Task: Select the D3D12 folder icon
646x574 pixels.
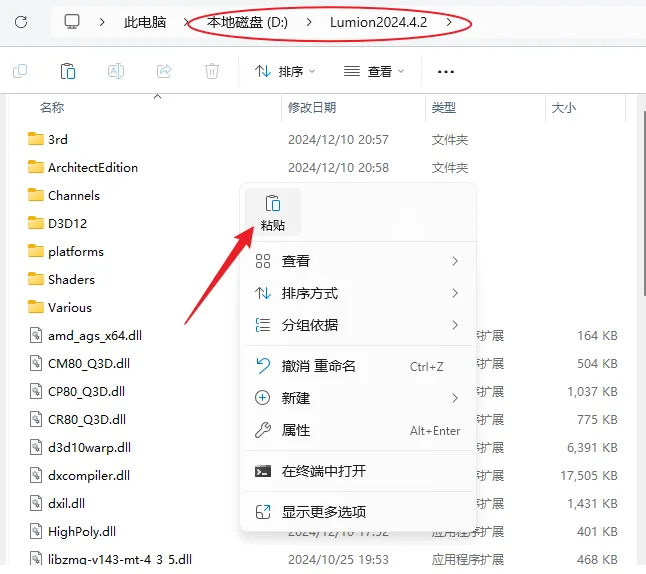Action: click(x=36, y=223)
